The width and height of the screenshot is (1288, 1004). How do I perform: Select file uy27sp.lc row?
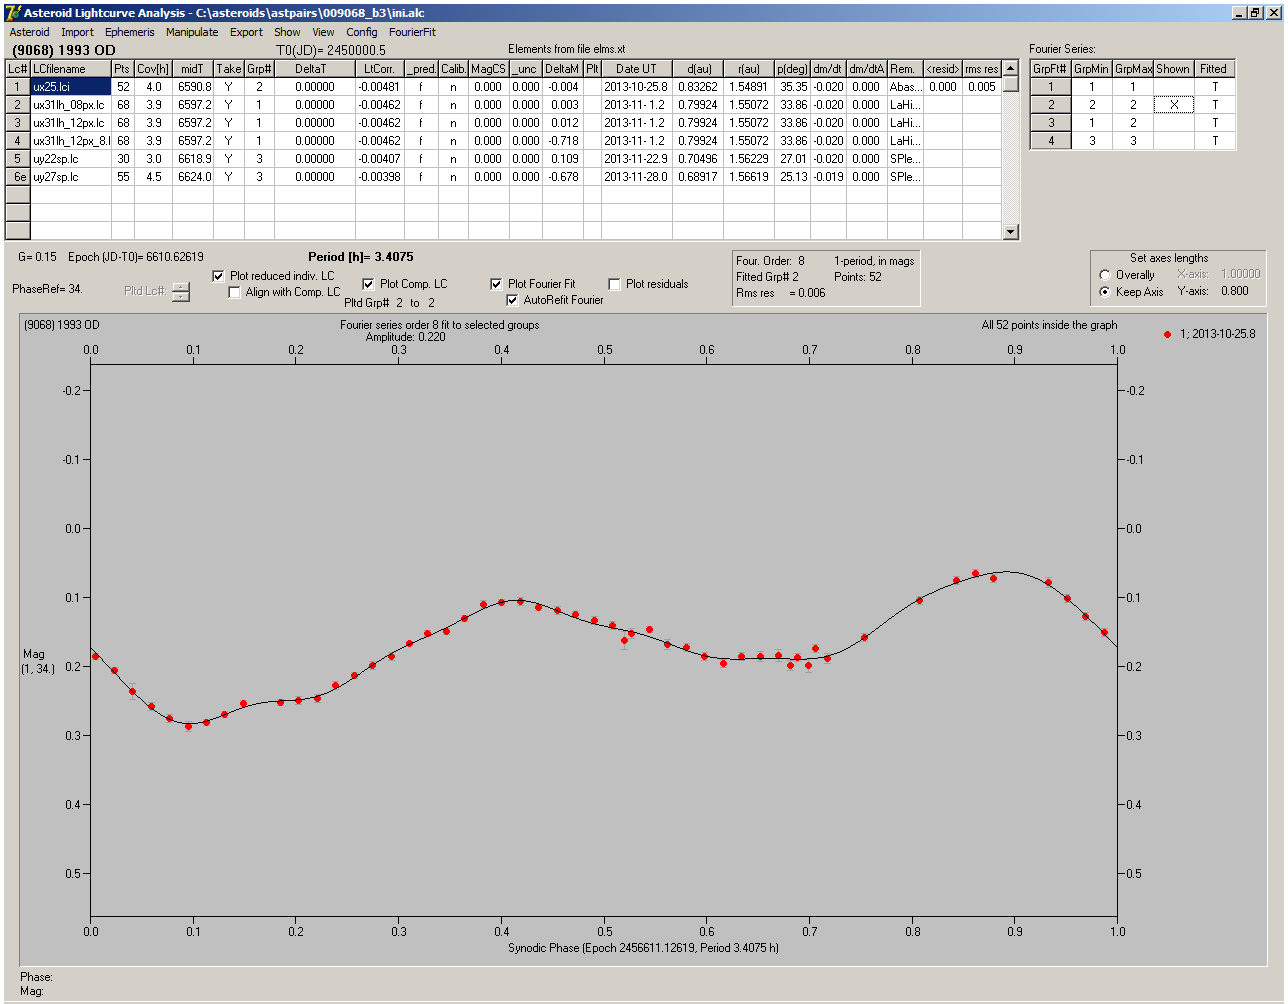pyautogui.click(x=70, y=177)
